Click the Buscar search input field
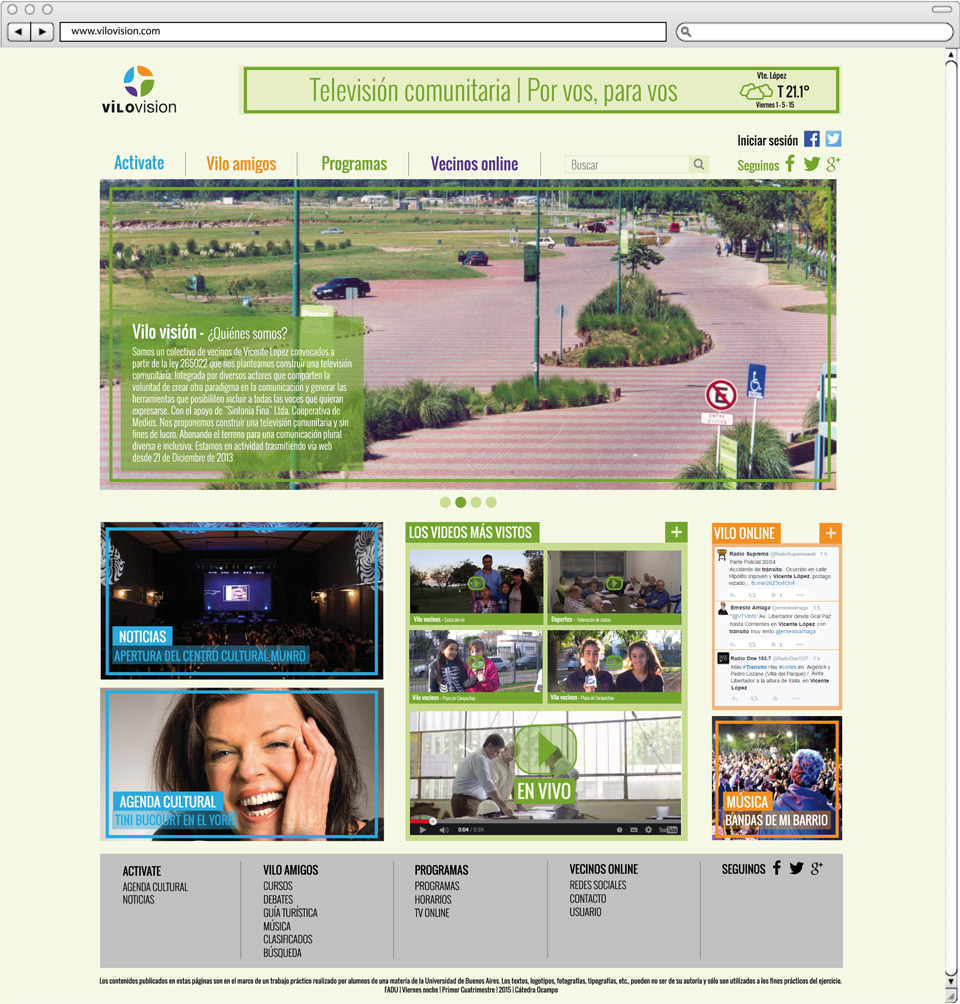The height and width of the screenshot is (1004, 960). point(627,164)
